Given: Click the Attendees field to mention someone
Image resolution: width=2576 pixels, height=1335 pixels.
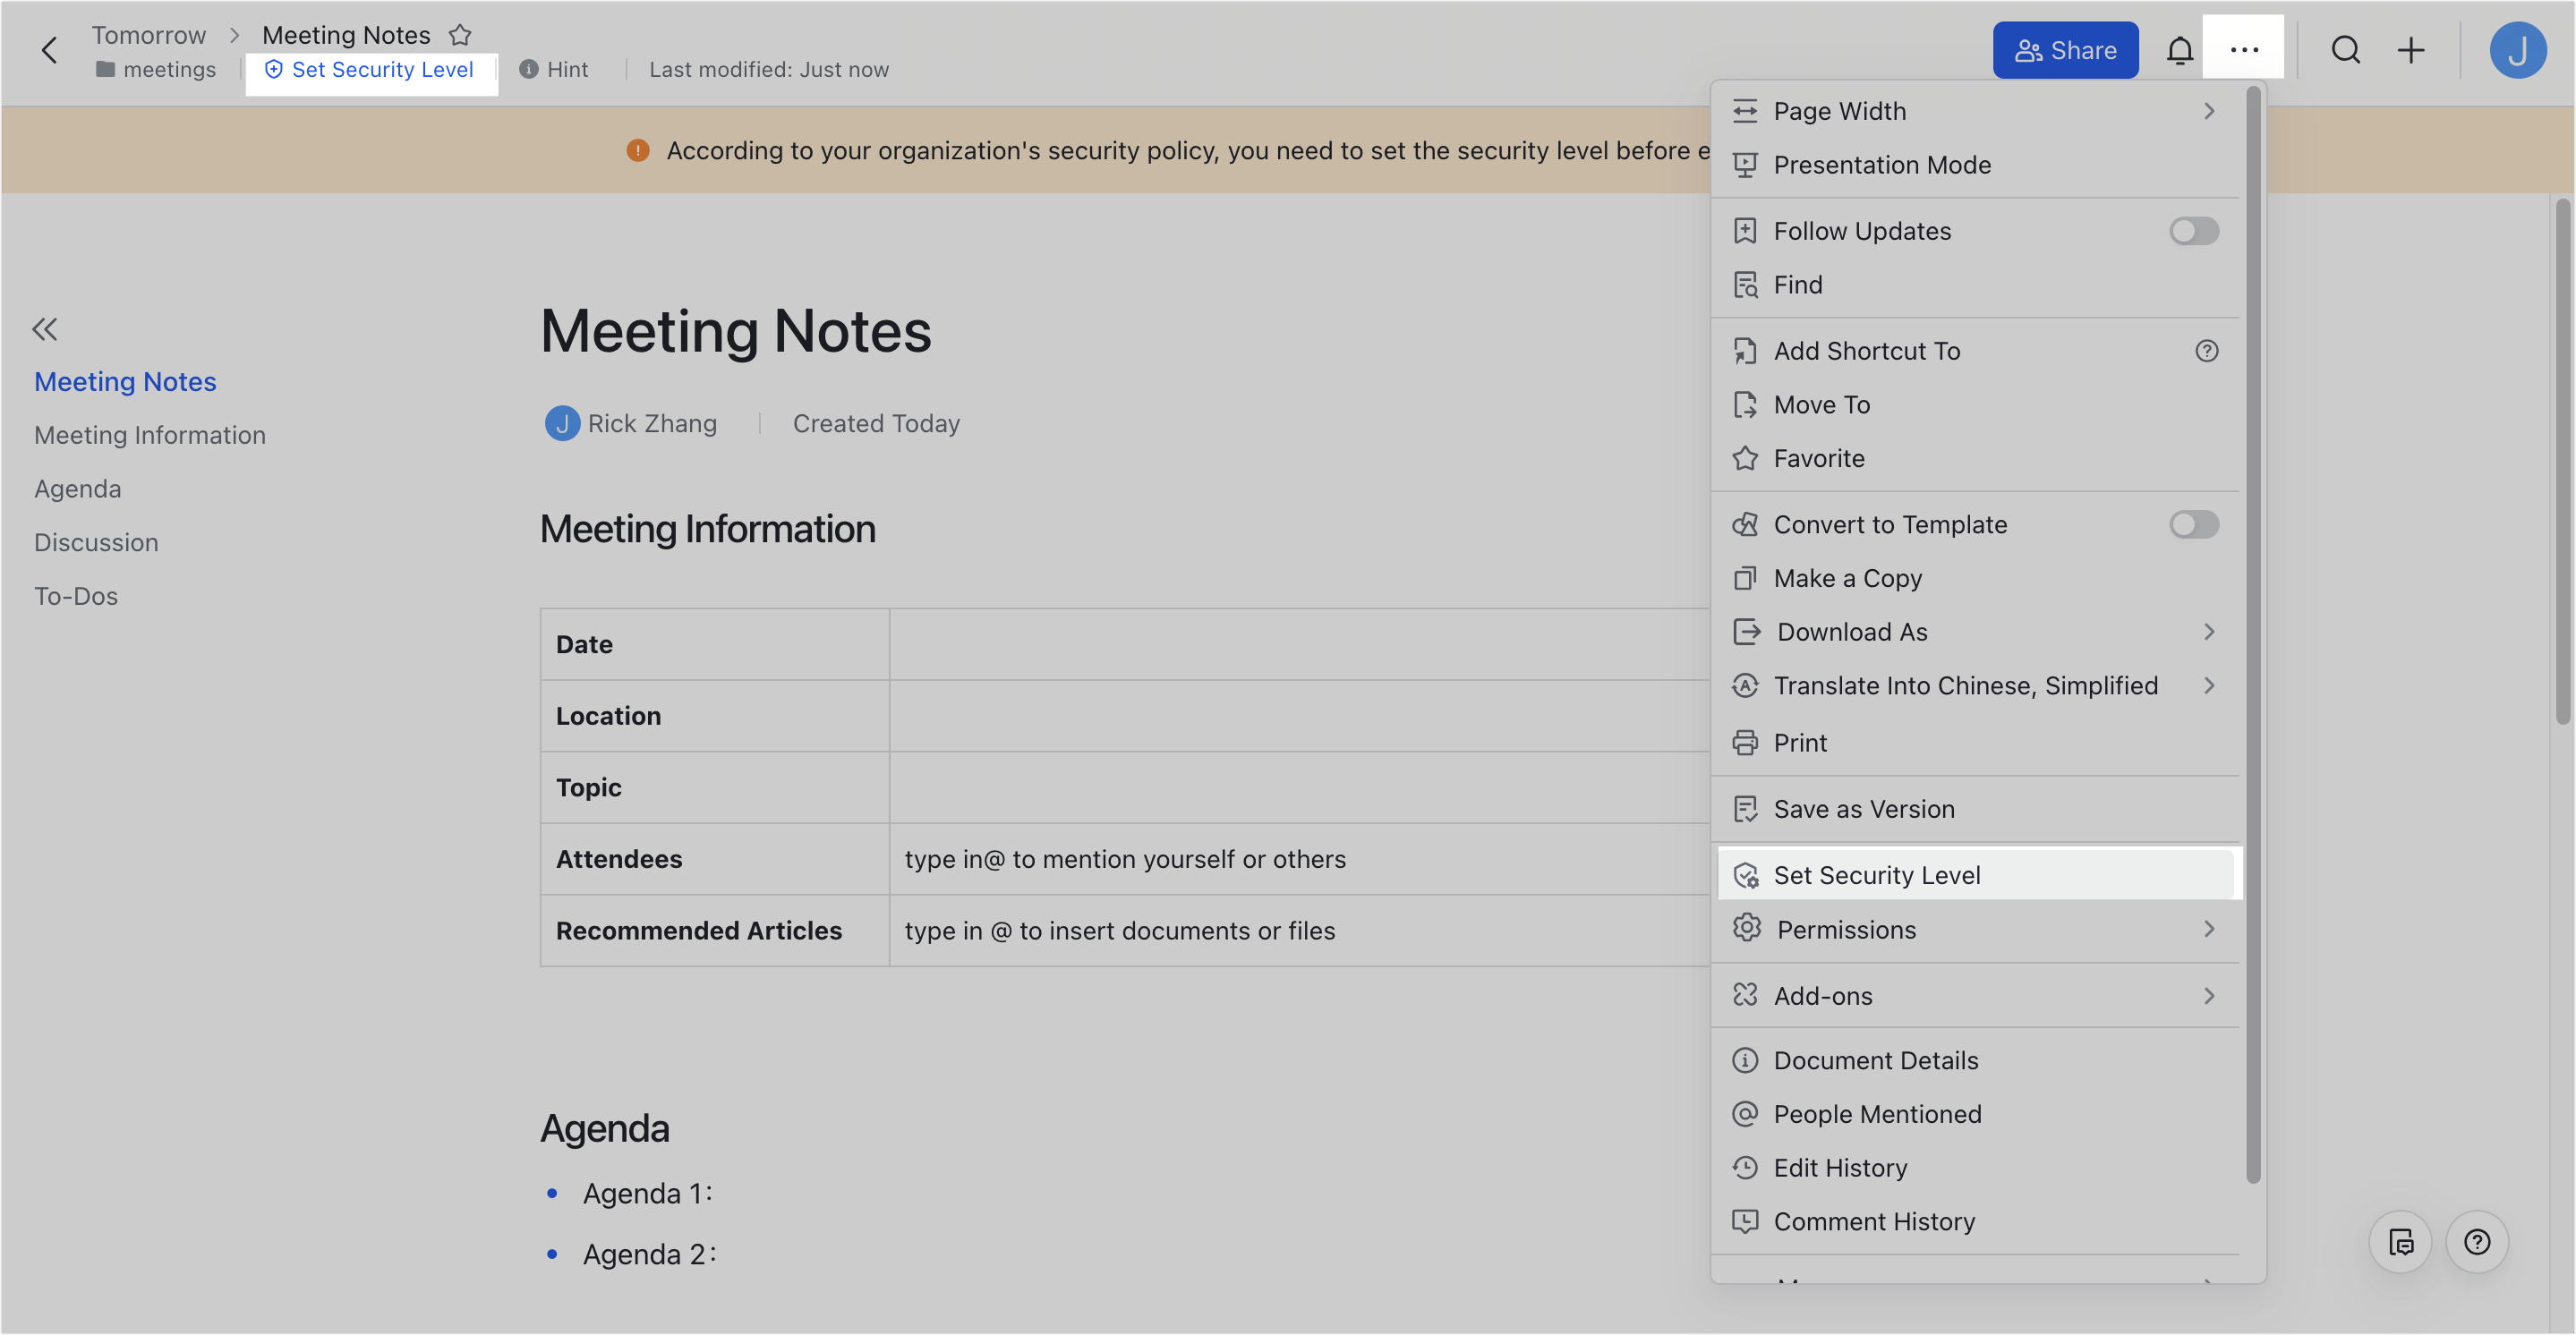Looking at the screenshot, I should (x=1124, y=858).
